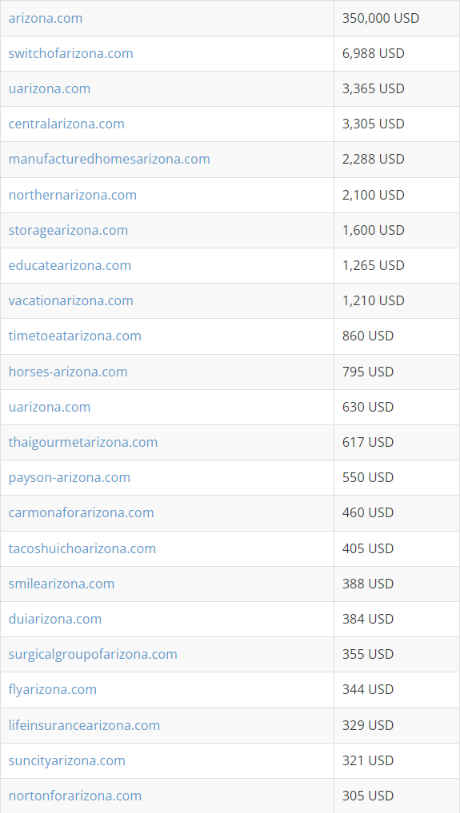The height and width of the screenshot is (813, 460).
Task: Click the uarizona.com link priced 3,365 USD
Action: tap(49, 89)
